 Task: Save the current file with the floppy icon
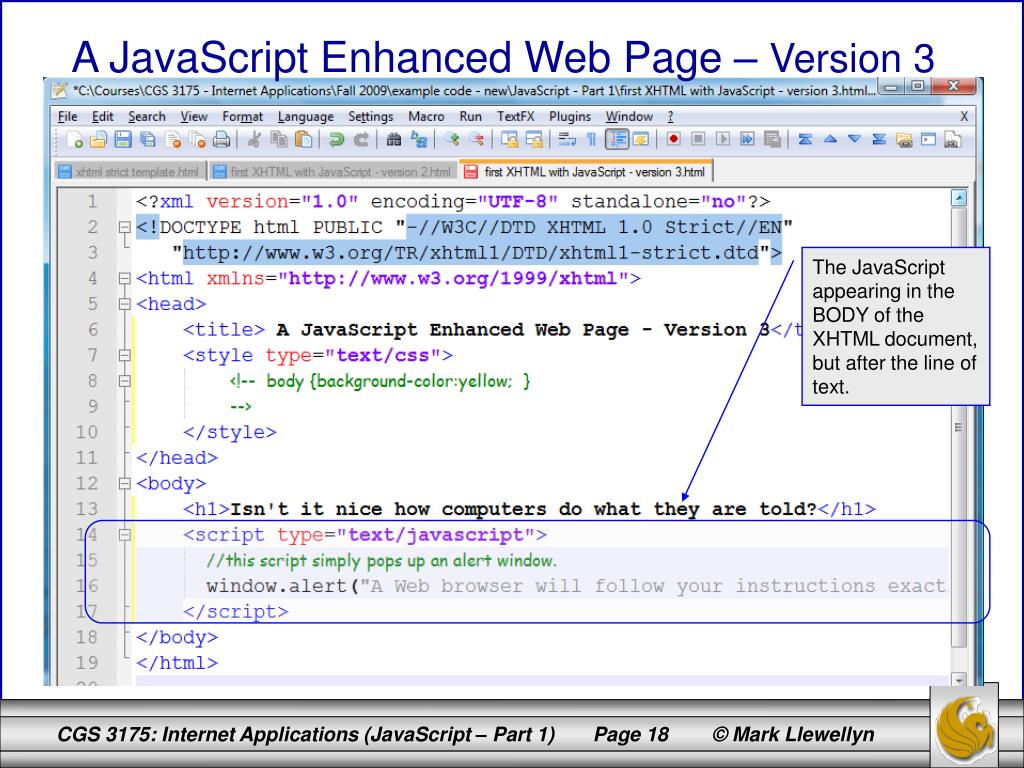click(123, 140)
